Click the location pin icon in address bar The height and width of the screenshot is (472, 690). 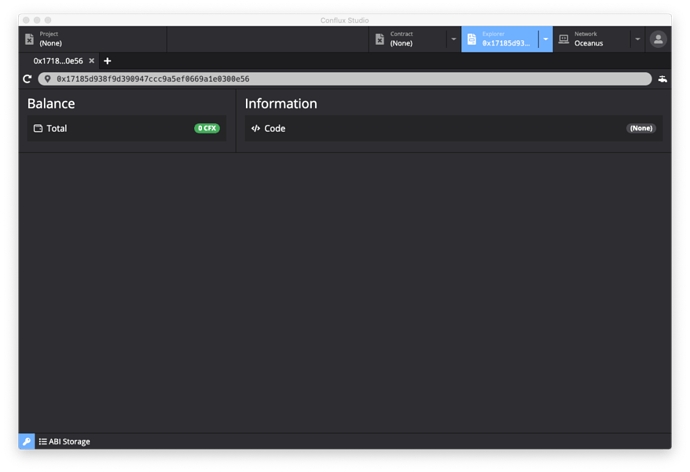coord(48,79)
